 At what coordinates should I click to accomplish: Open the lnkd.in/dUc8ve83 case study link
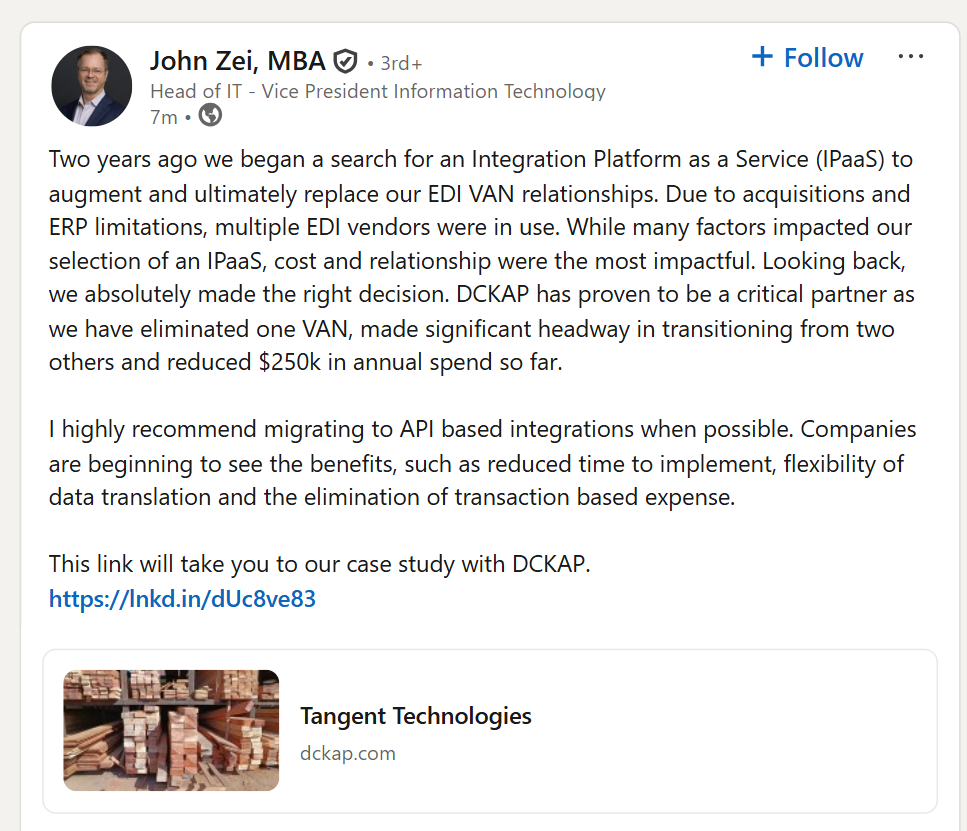(x=182, y=599)
